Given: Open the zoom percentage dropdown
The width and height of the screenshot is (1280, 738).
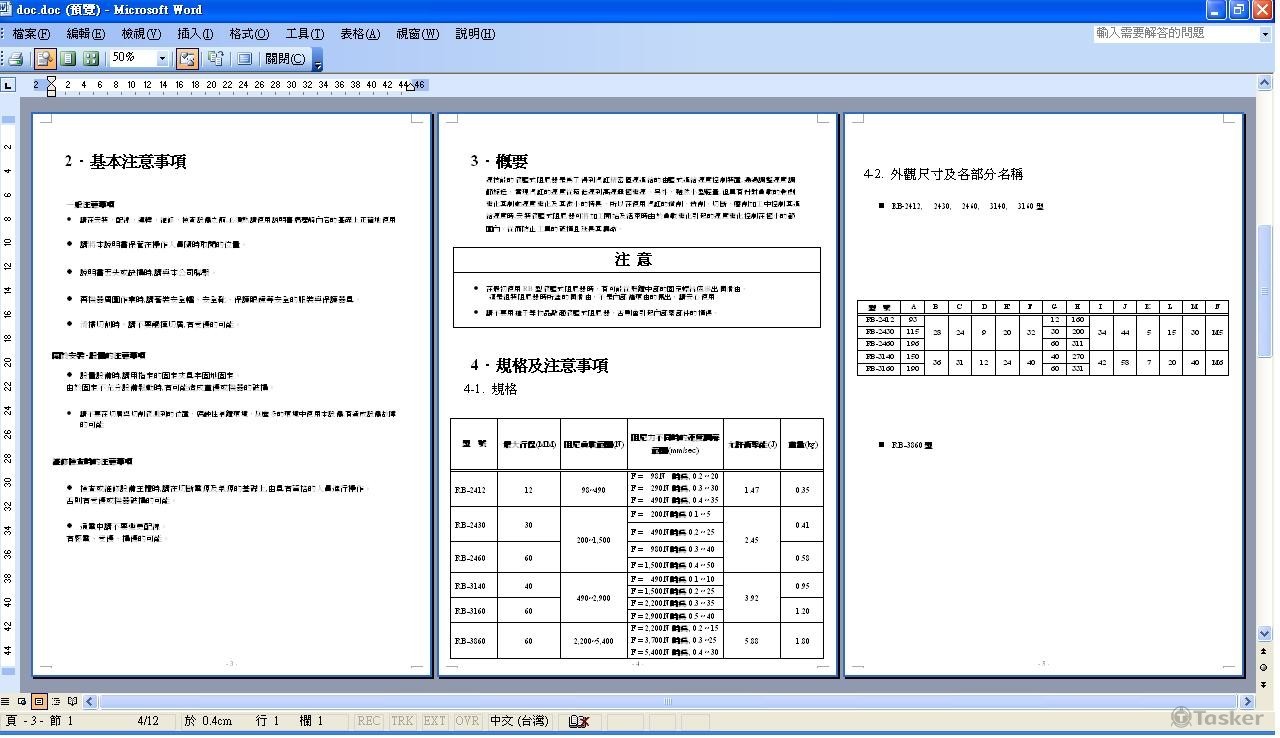Looking at the screenshot, I should (163, 57).
